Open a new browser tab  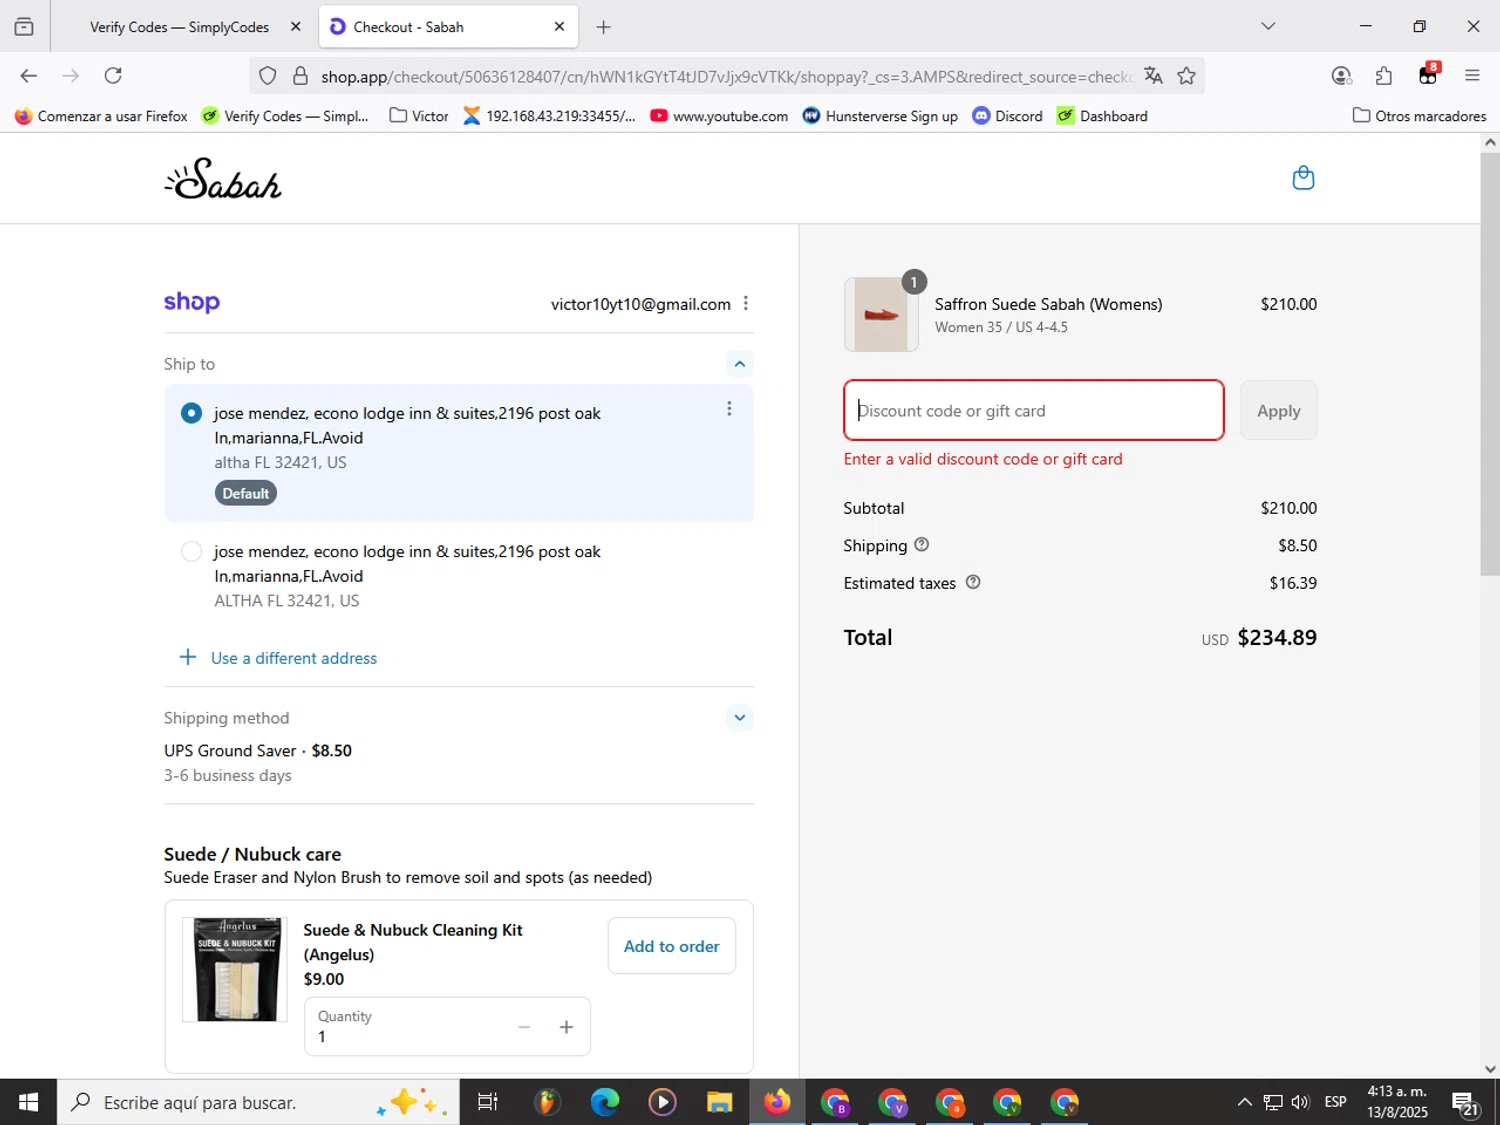click(x=603, y=27)
